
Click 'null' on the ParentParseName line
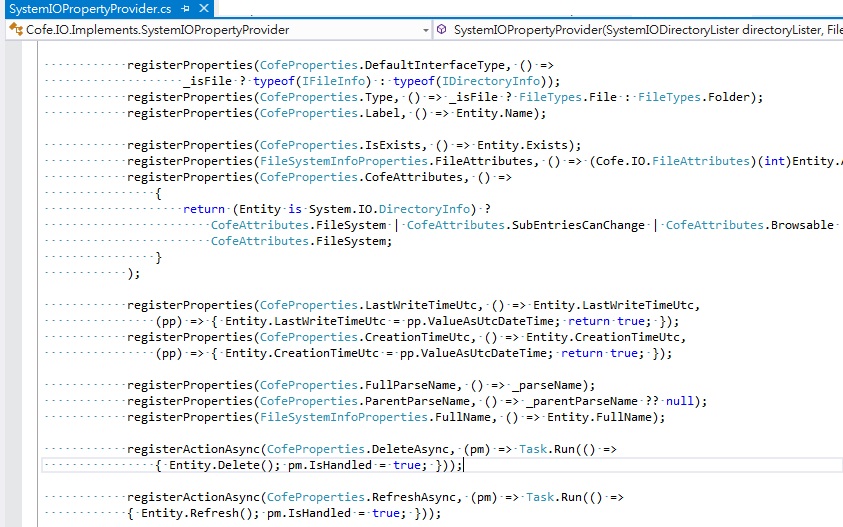click(680, 402)
